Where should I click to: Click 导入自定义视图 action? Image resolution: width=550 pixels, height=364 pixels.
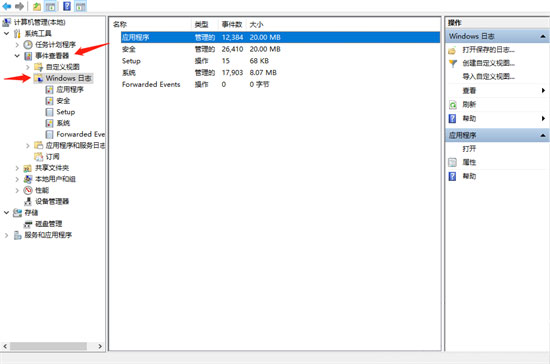point(489,76)
